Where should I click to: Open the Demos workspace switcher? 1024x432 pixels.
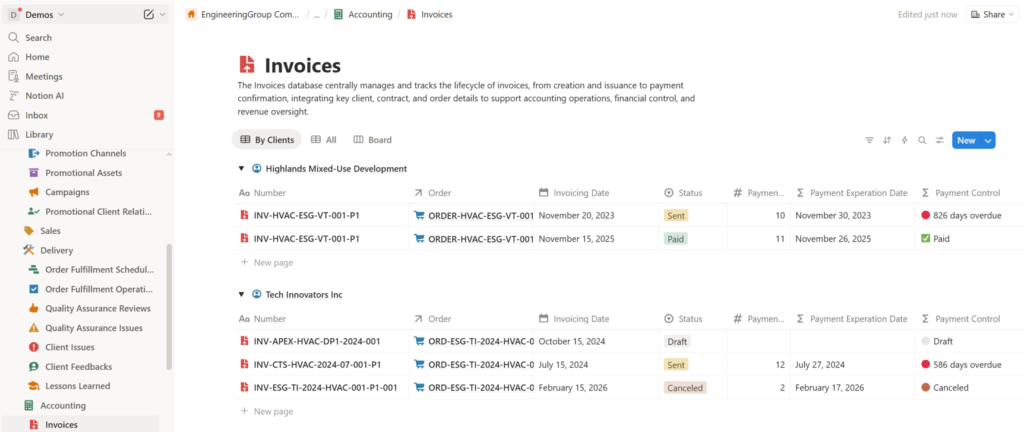click(x=36, y=15)
